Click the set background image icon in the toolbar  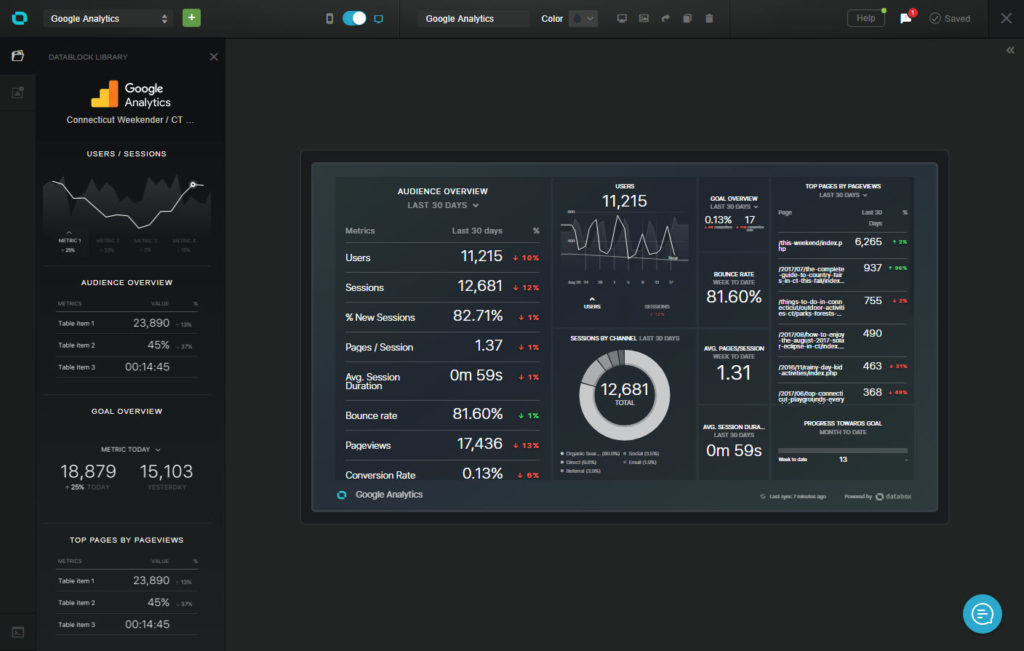tap(643, 18)
